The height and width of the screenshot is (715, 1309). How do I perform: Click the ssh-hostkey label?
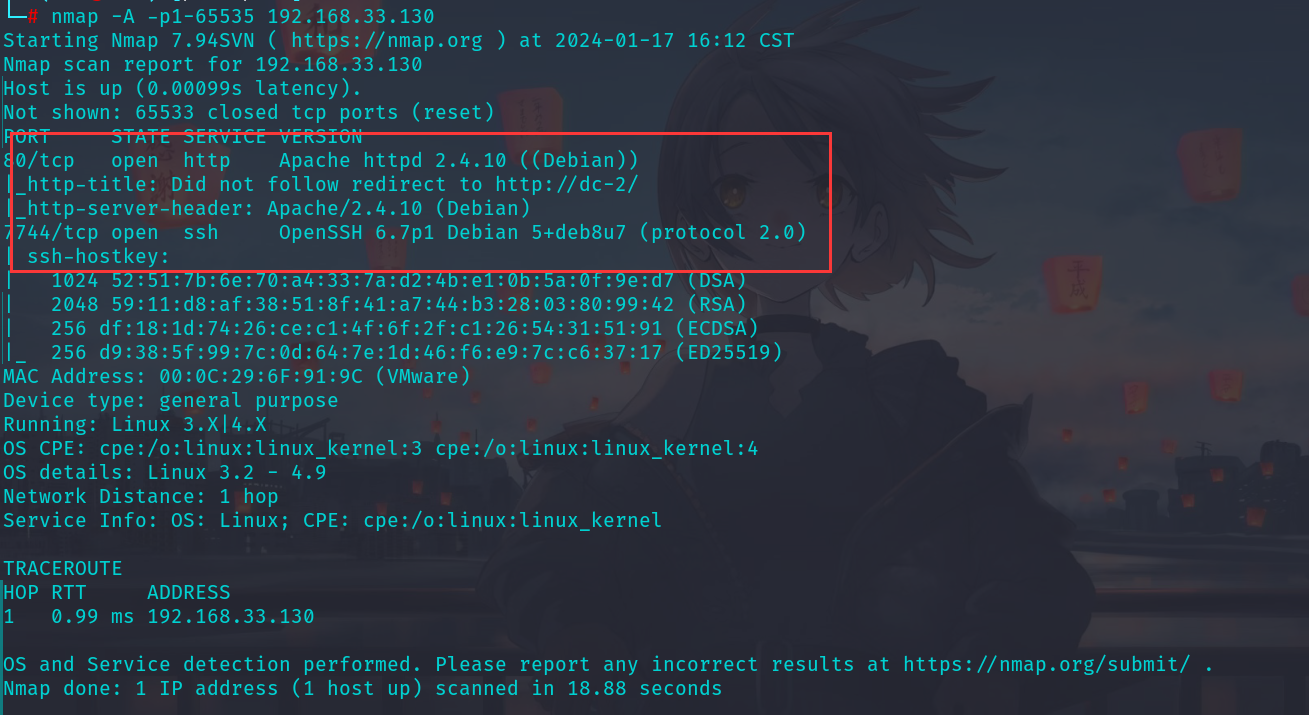point(87,257)
